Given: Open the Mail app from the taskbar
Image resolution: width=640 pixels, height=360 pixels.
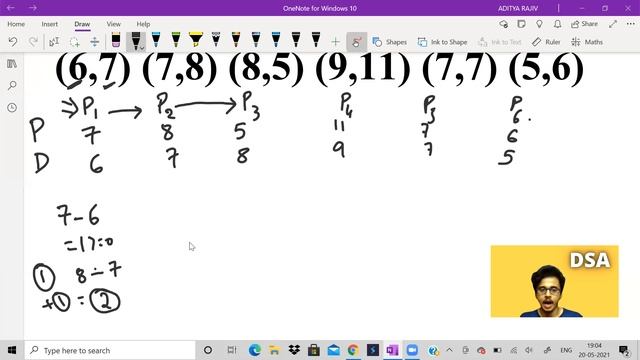Looking at the screenshot, I should point(333,350).
